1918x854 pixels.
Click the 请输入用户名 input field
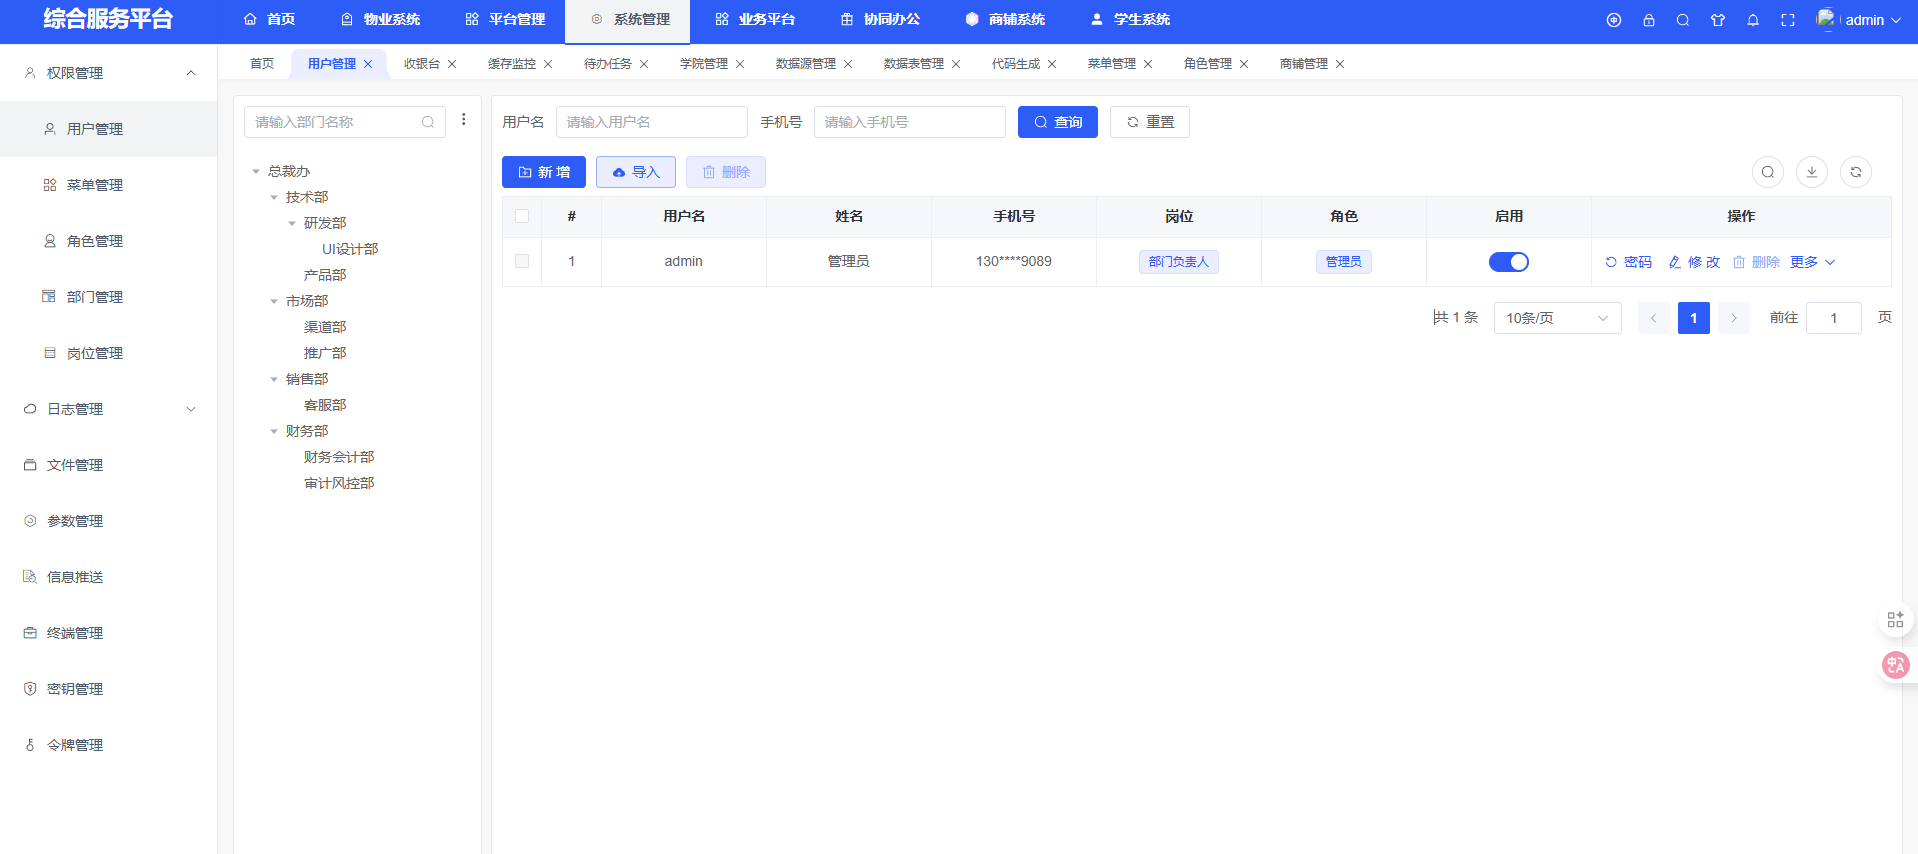(x=651, y=122)
